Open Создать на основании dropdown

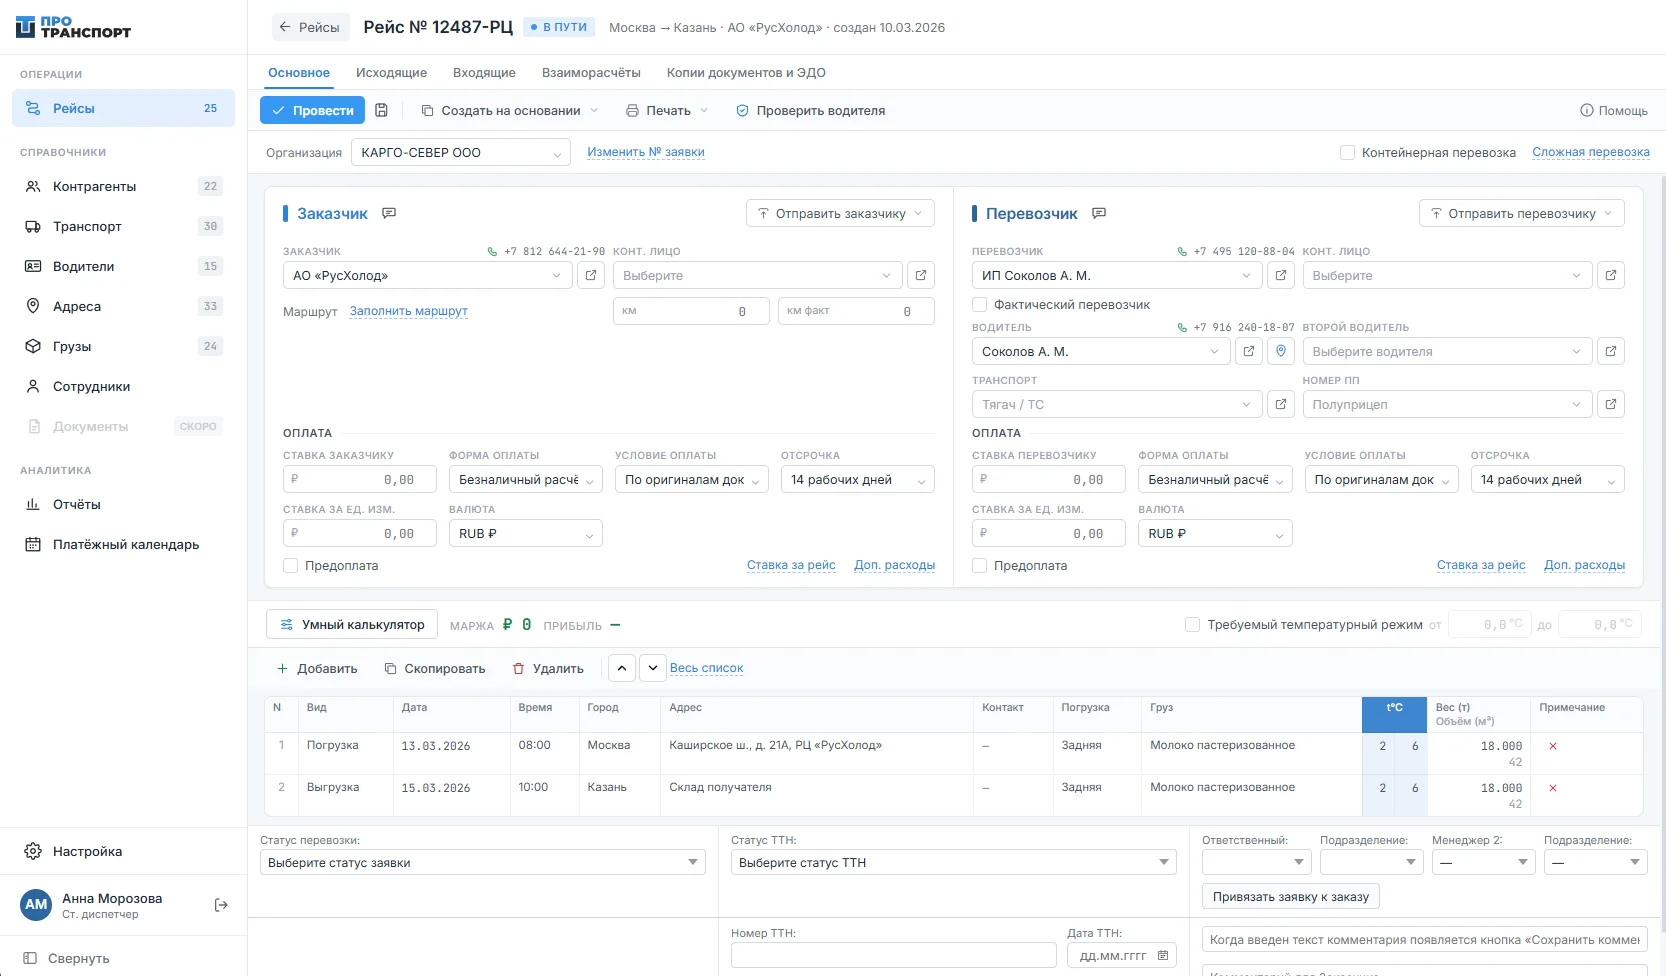point(509,111)
